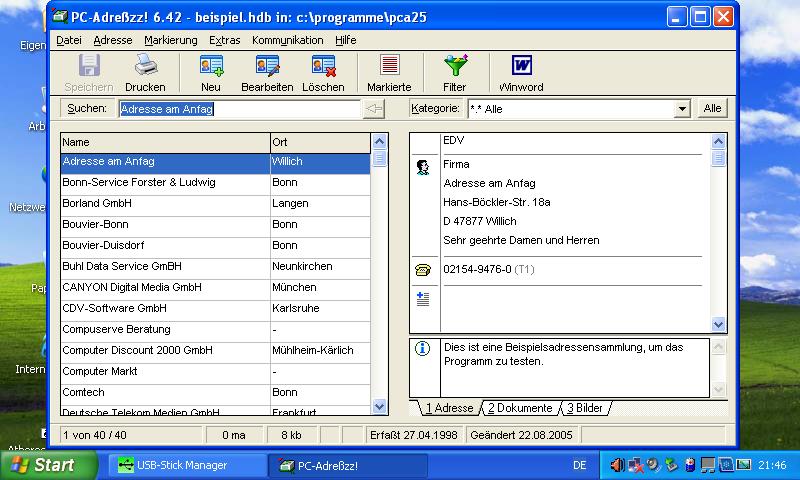Click the Löschen delete icon
The width and height of the screenshot is (800, 480).
323,66
